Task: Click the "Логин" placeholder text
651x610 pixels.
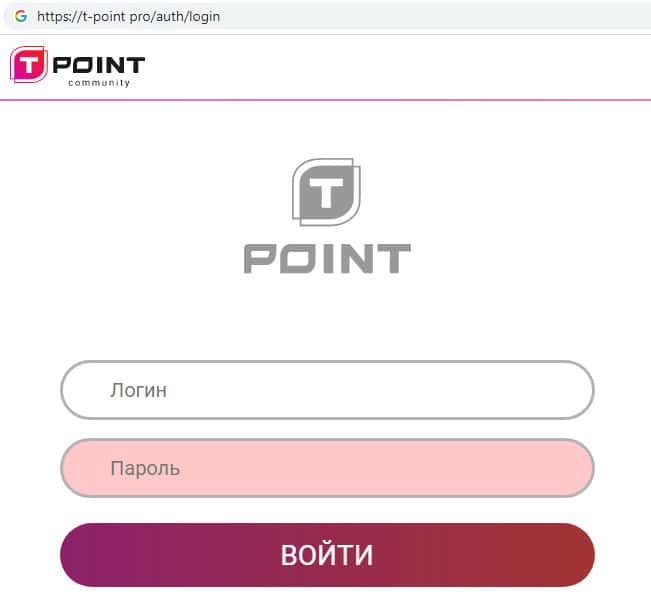Action: [x=138, y=390]
